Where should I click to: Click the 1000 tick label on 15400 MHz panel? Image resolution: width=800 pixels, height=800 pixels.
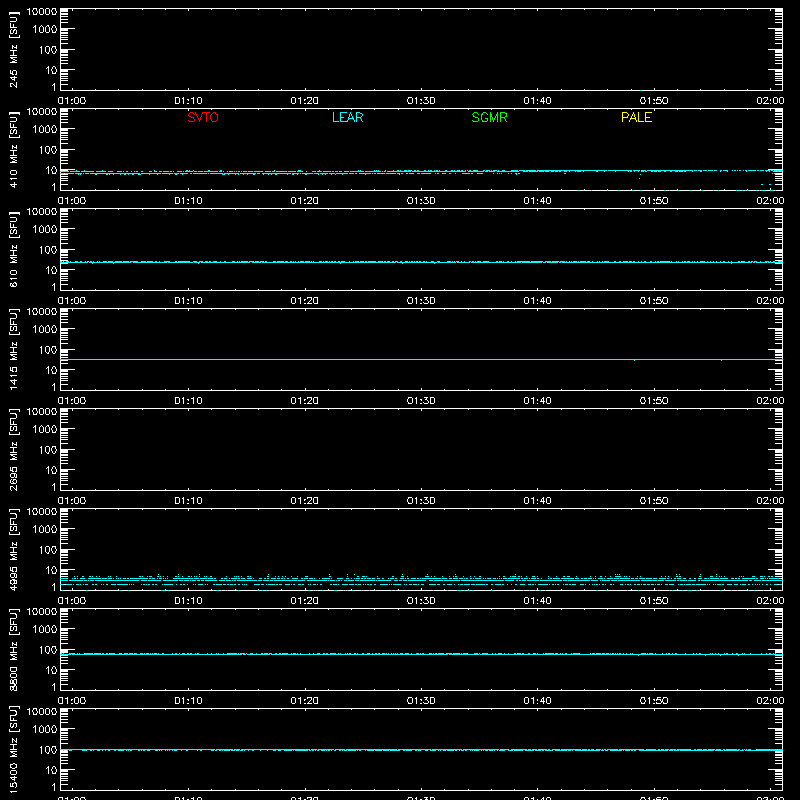point(45,730)
